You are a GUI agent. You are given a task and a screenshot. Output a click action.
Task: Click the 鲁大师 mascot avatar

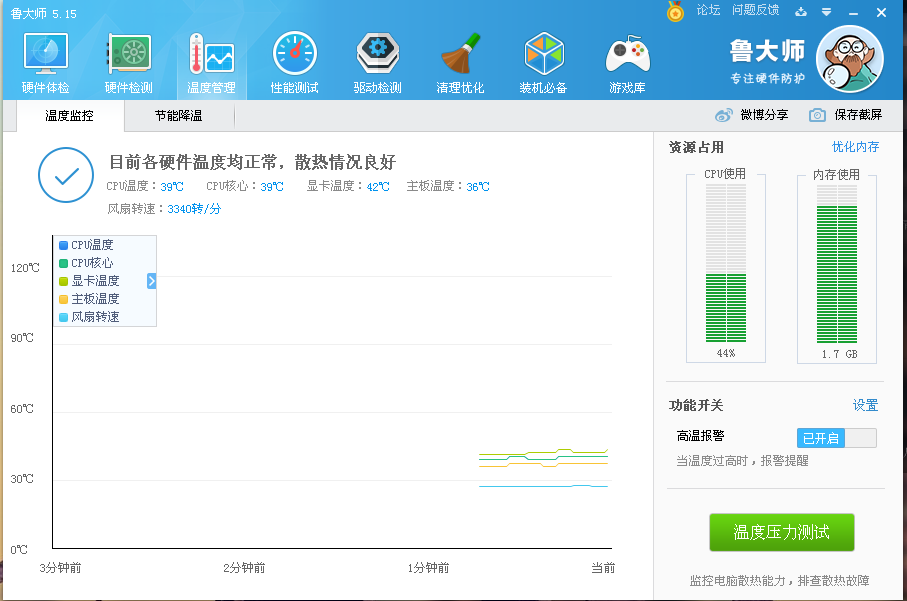850,58
